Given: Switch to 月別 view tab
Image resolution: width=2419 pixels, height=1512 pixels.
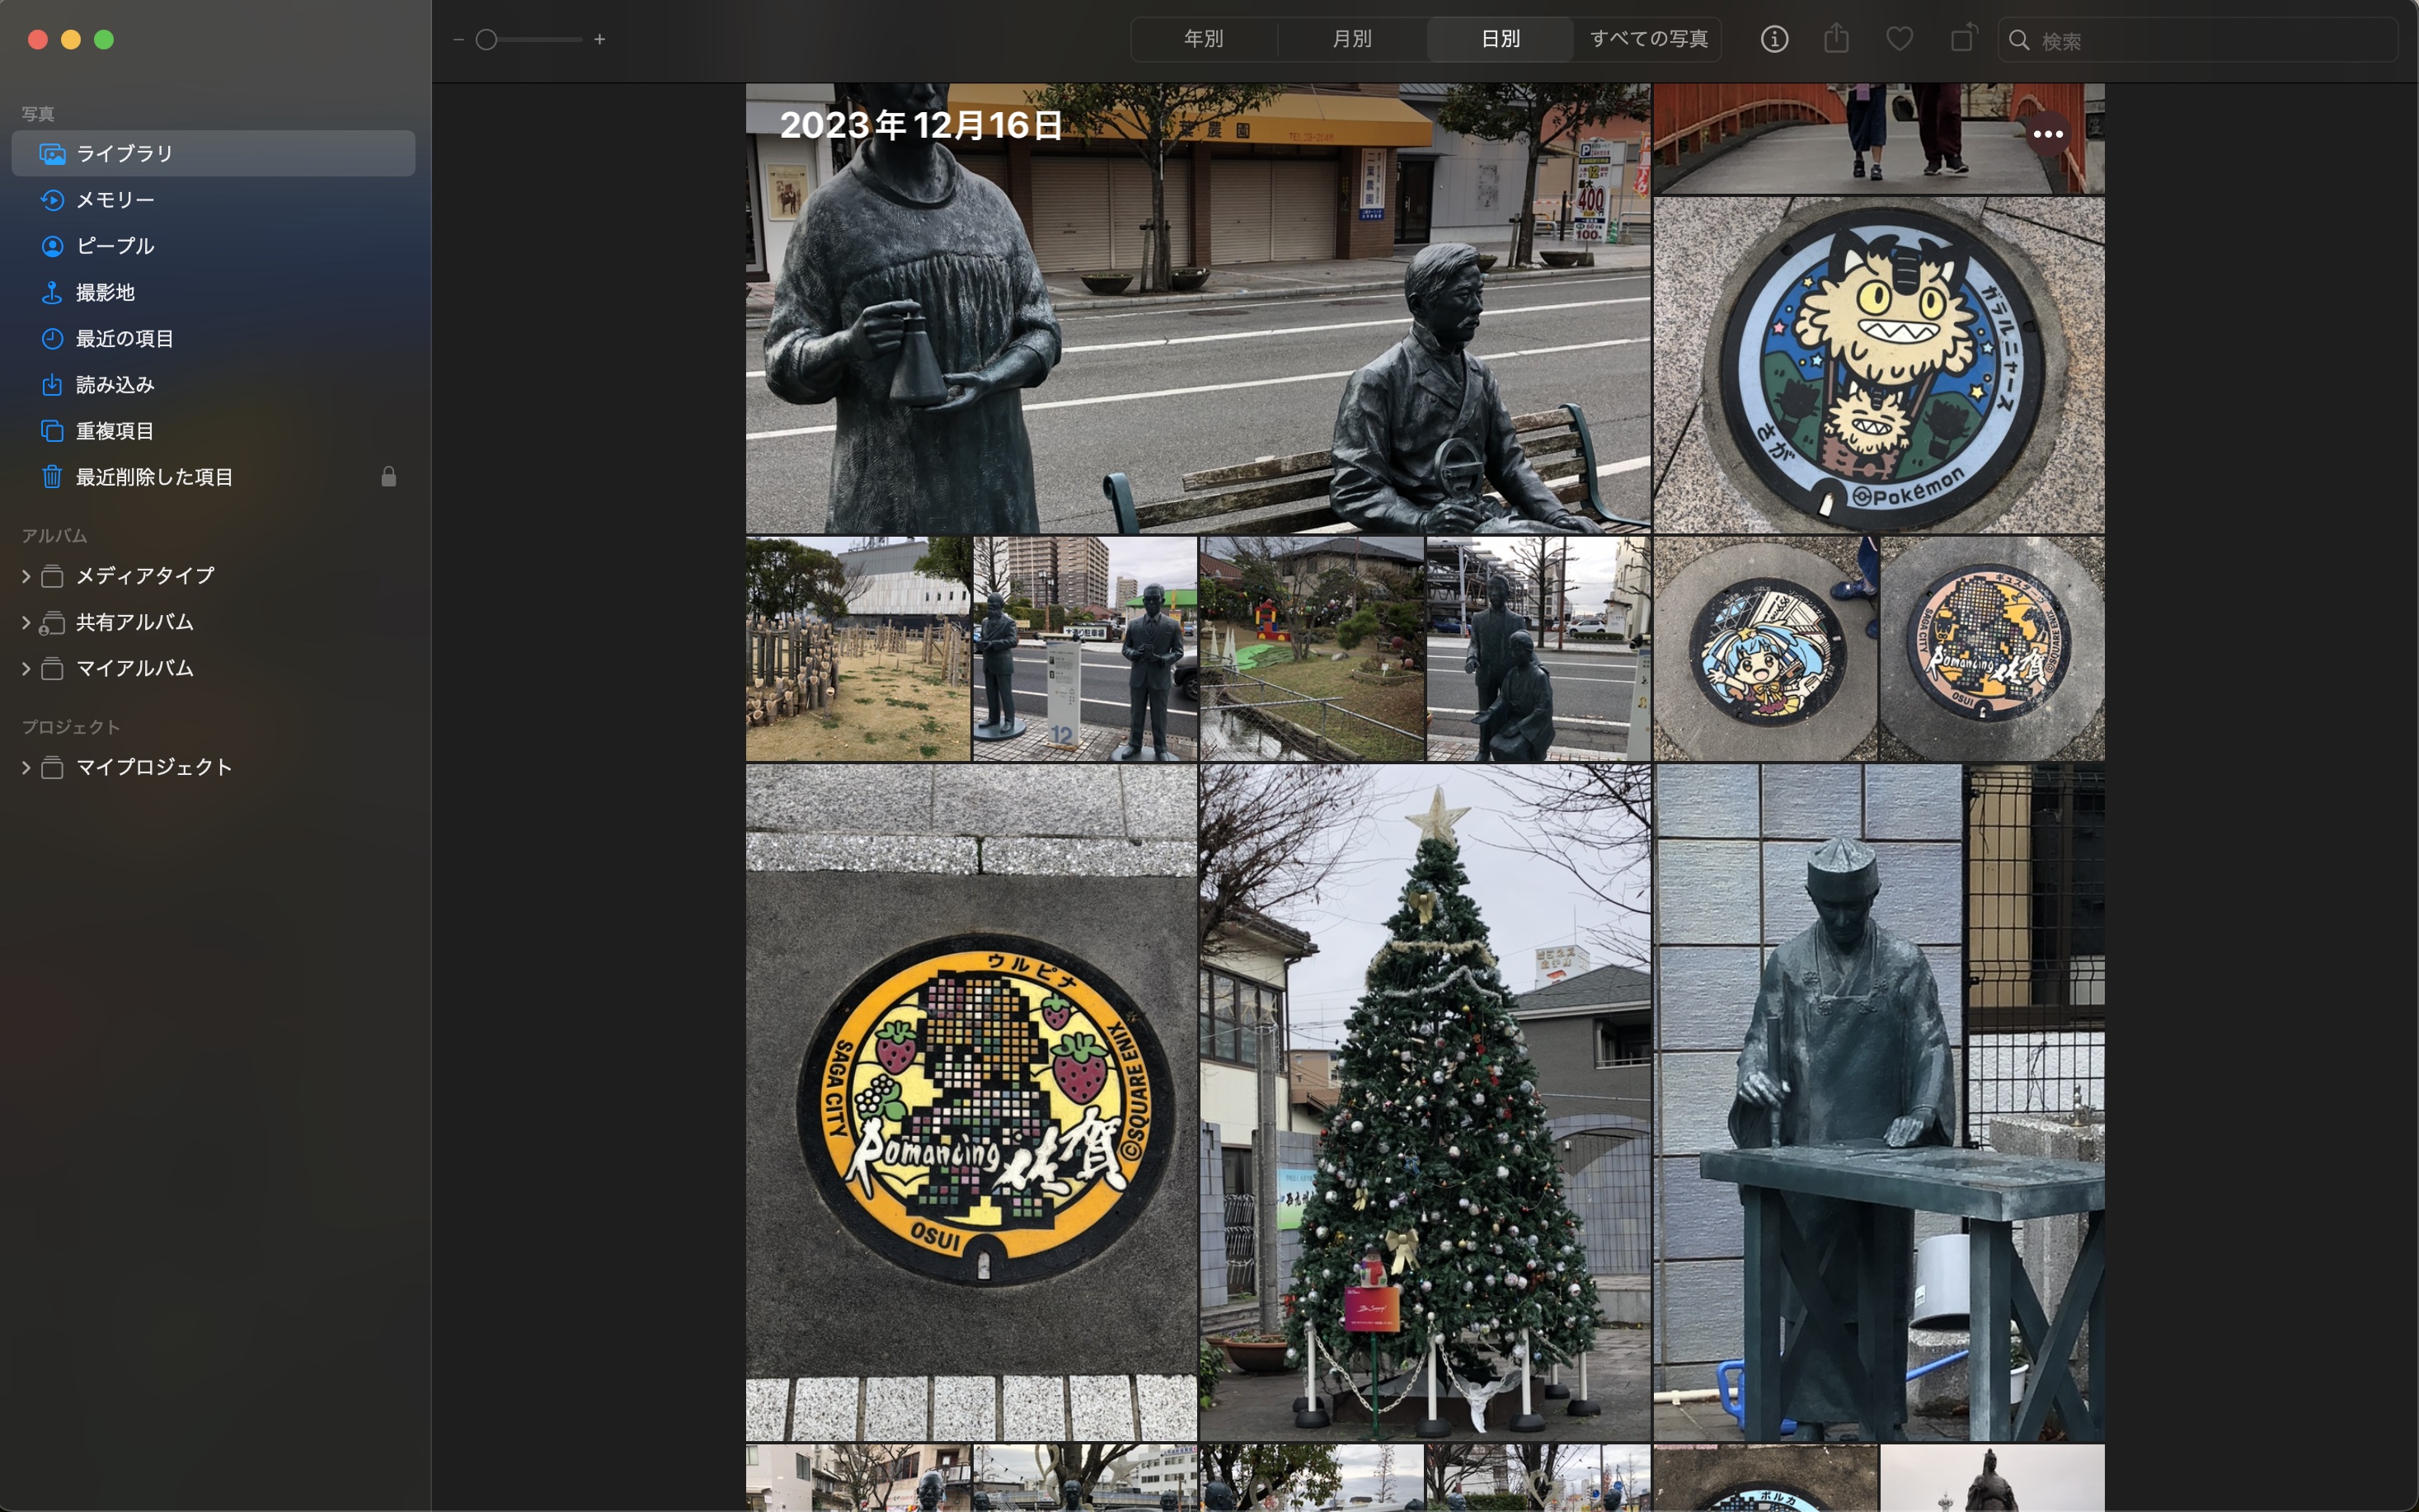Looking at the screenshot, I should tap(1352, 39).
